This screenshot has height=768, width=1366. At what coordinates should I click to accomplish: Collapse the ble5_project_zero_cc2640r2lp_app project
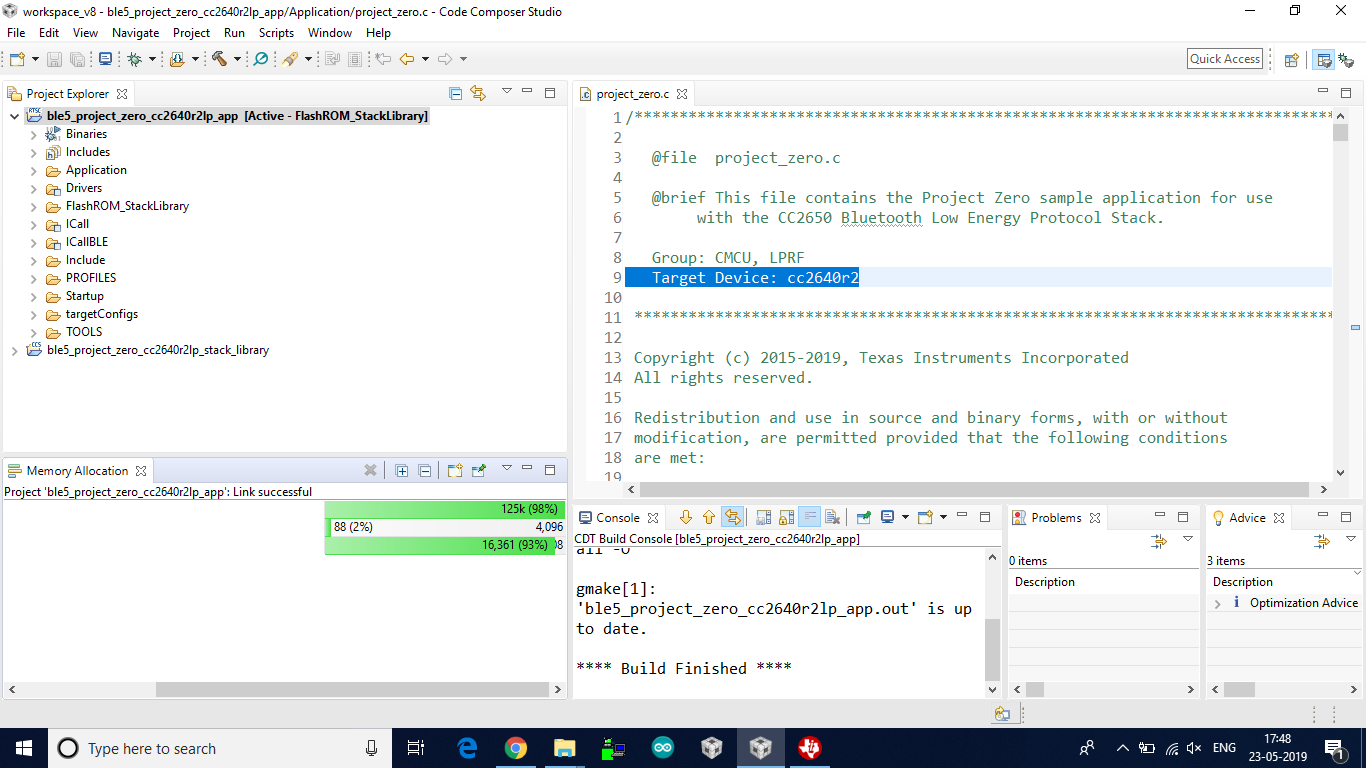(x=13, y=116)
